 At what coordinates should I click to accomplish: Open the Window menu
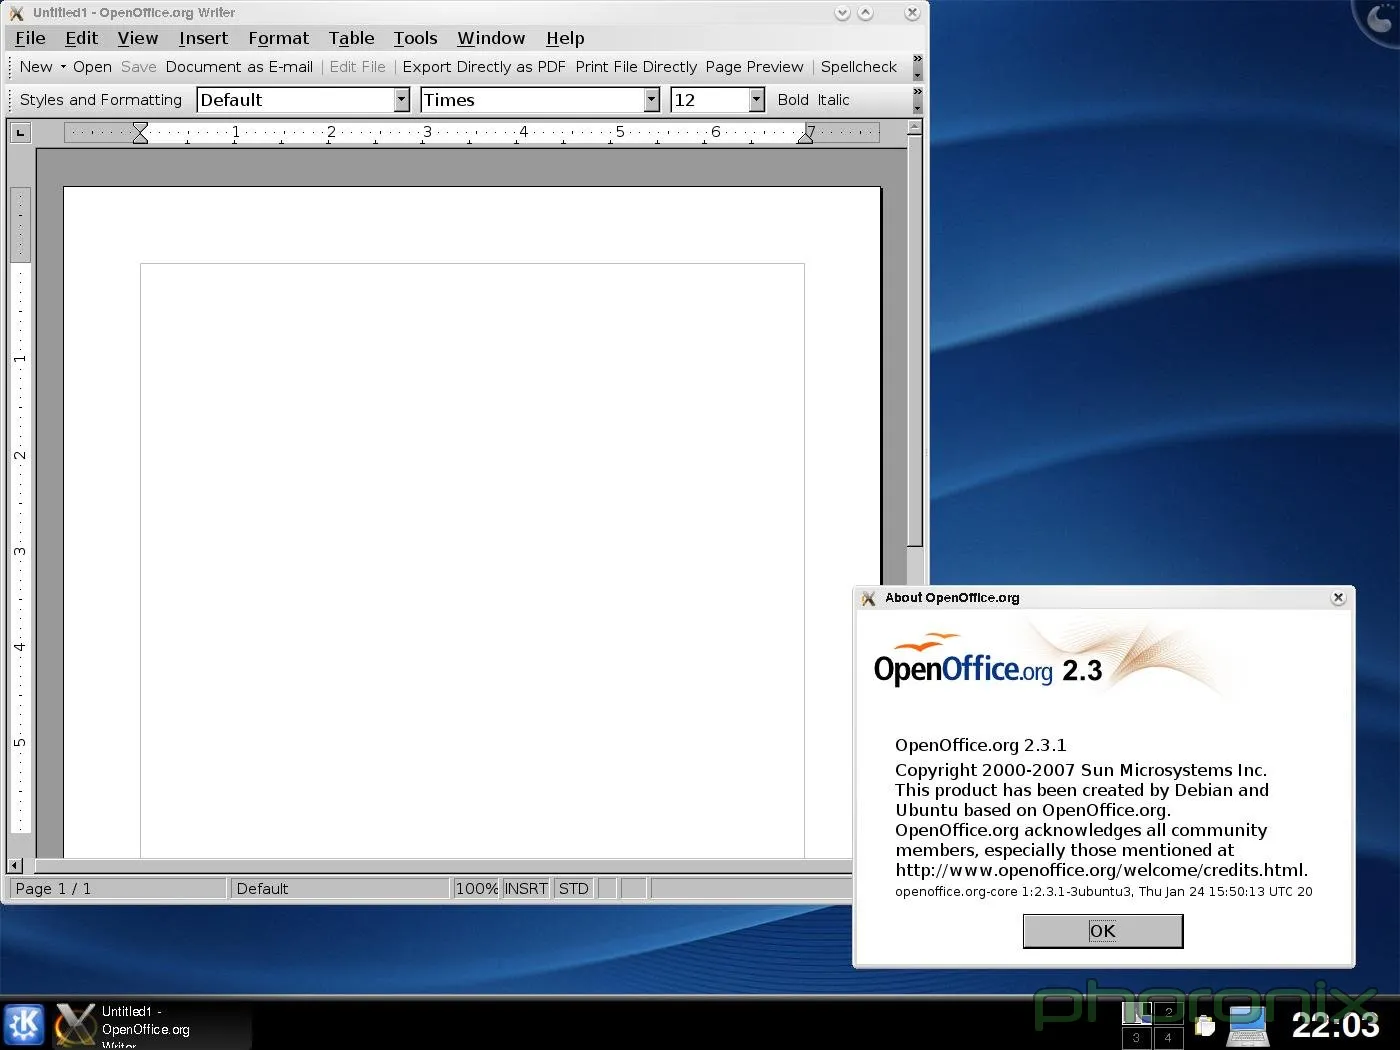[491, 38]
